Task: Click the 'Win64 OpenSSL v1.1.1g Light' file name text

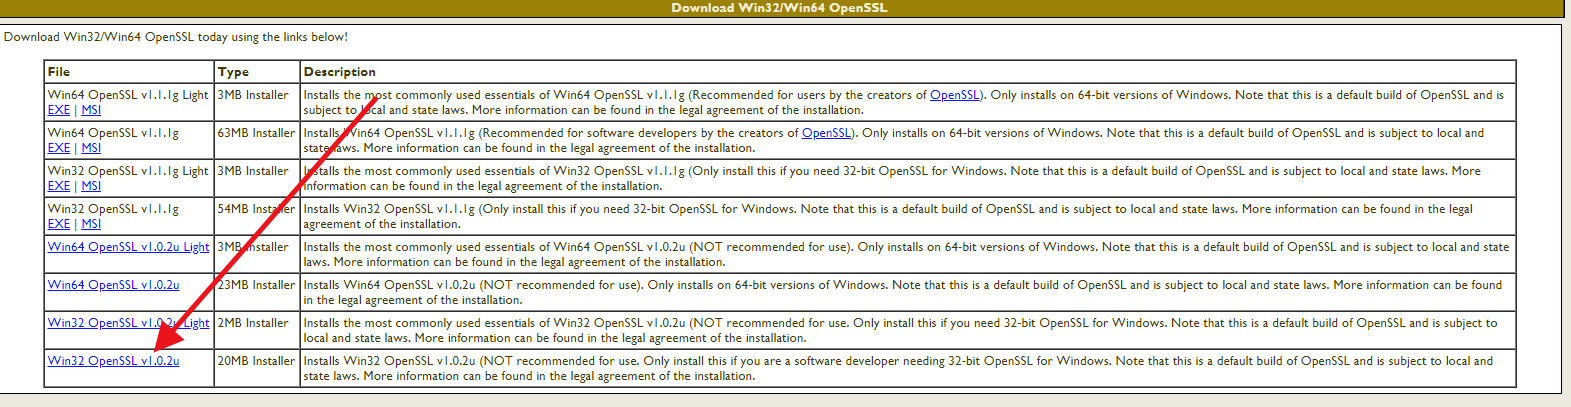Action: (x=128, y=95)
